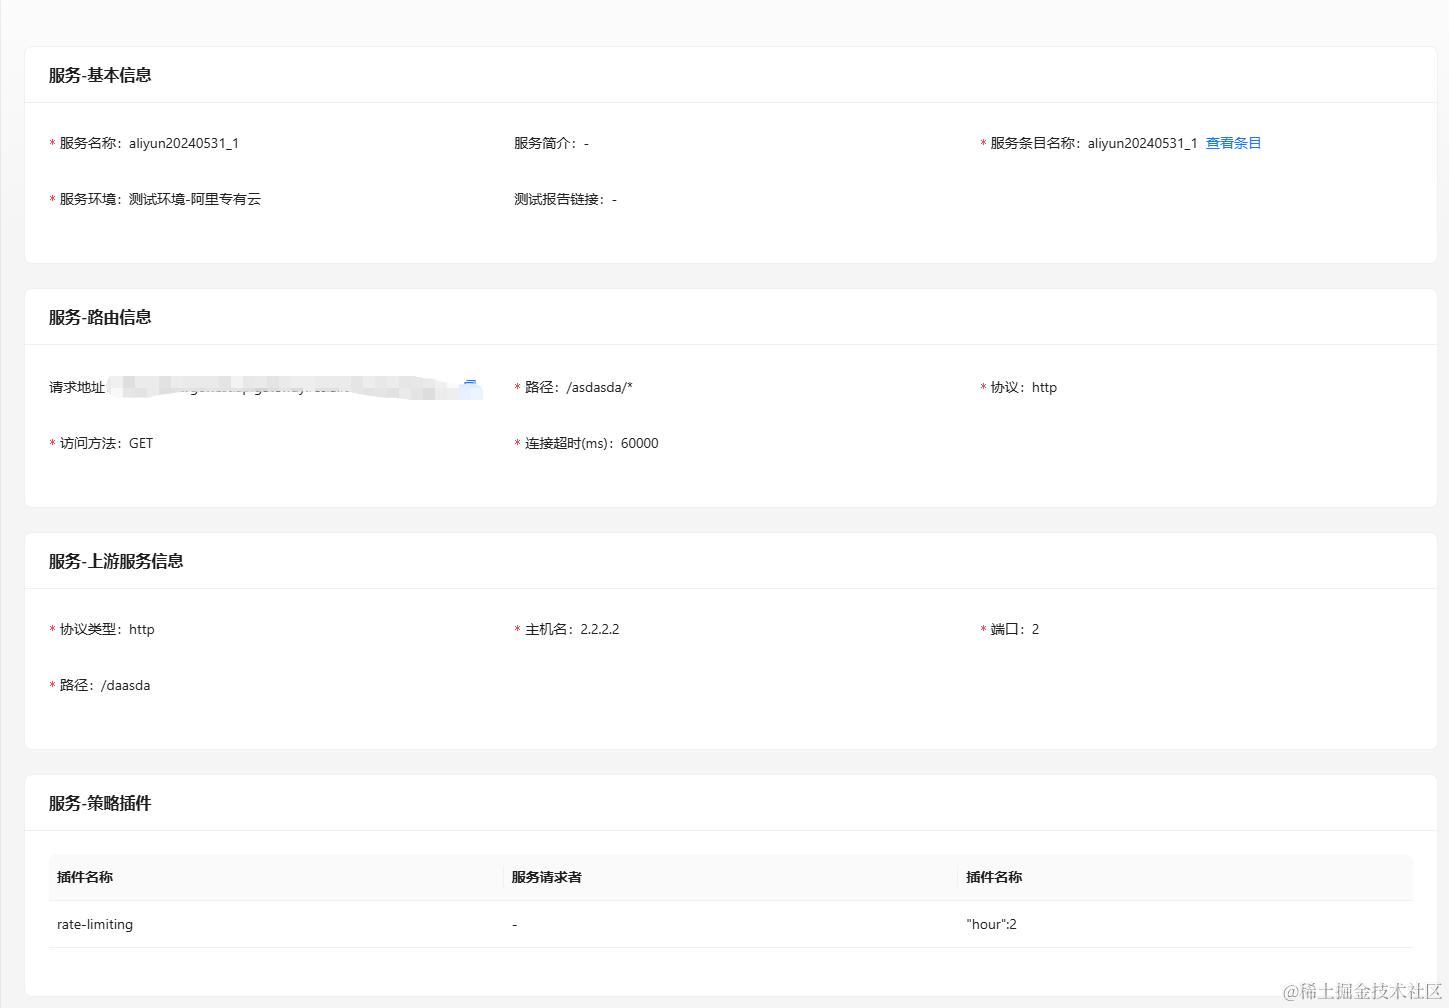The width and height of the screenshot is (1449, 1008).
Task: Expand the 服务-上游服务信息 panel
Action: (x=115, y=561)
